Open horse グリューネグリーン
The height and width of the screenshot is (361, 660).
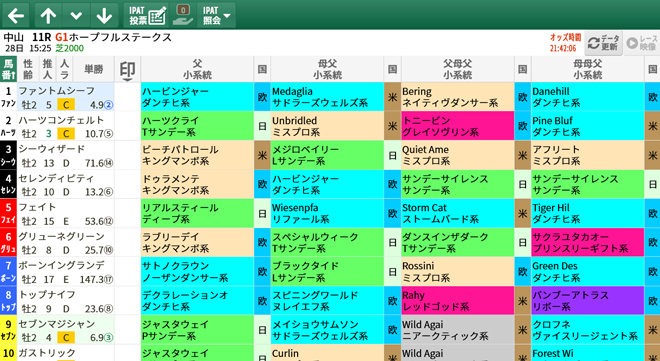61,236
